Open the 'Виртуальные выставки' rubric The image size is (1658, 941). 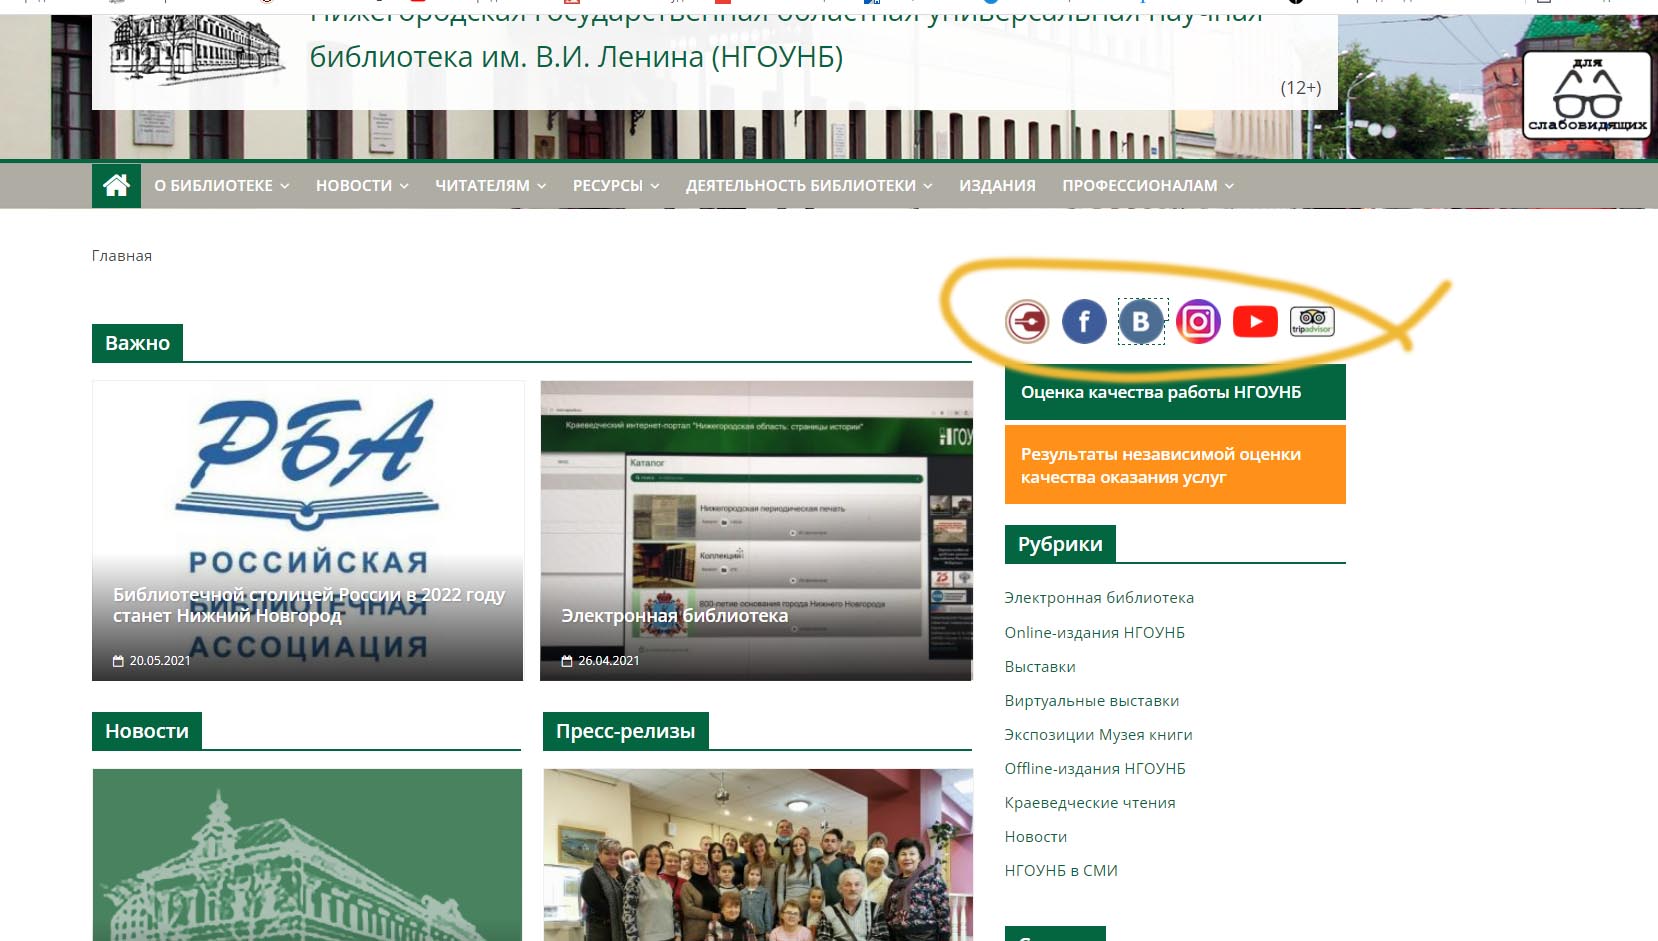1092,701
